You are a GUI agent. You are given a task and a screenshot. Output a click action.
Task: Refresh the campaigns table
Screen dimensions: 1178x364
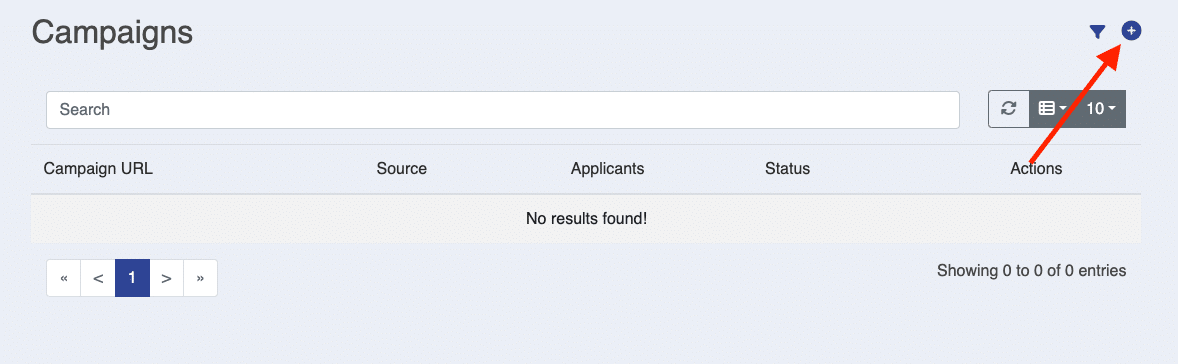pos(1008,109)
